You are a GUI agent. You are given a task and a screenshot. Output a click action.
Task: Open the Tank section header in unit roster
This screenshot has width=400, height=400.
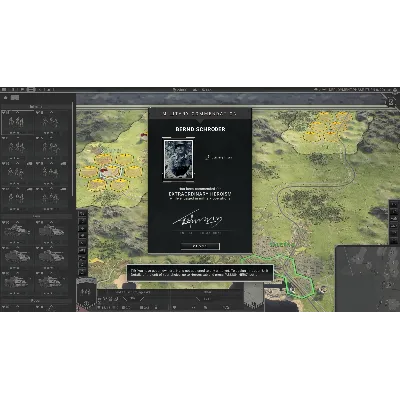36,216
